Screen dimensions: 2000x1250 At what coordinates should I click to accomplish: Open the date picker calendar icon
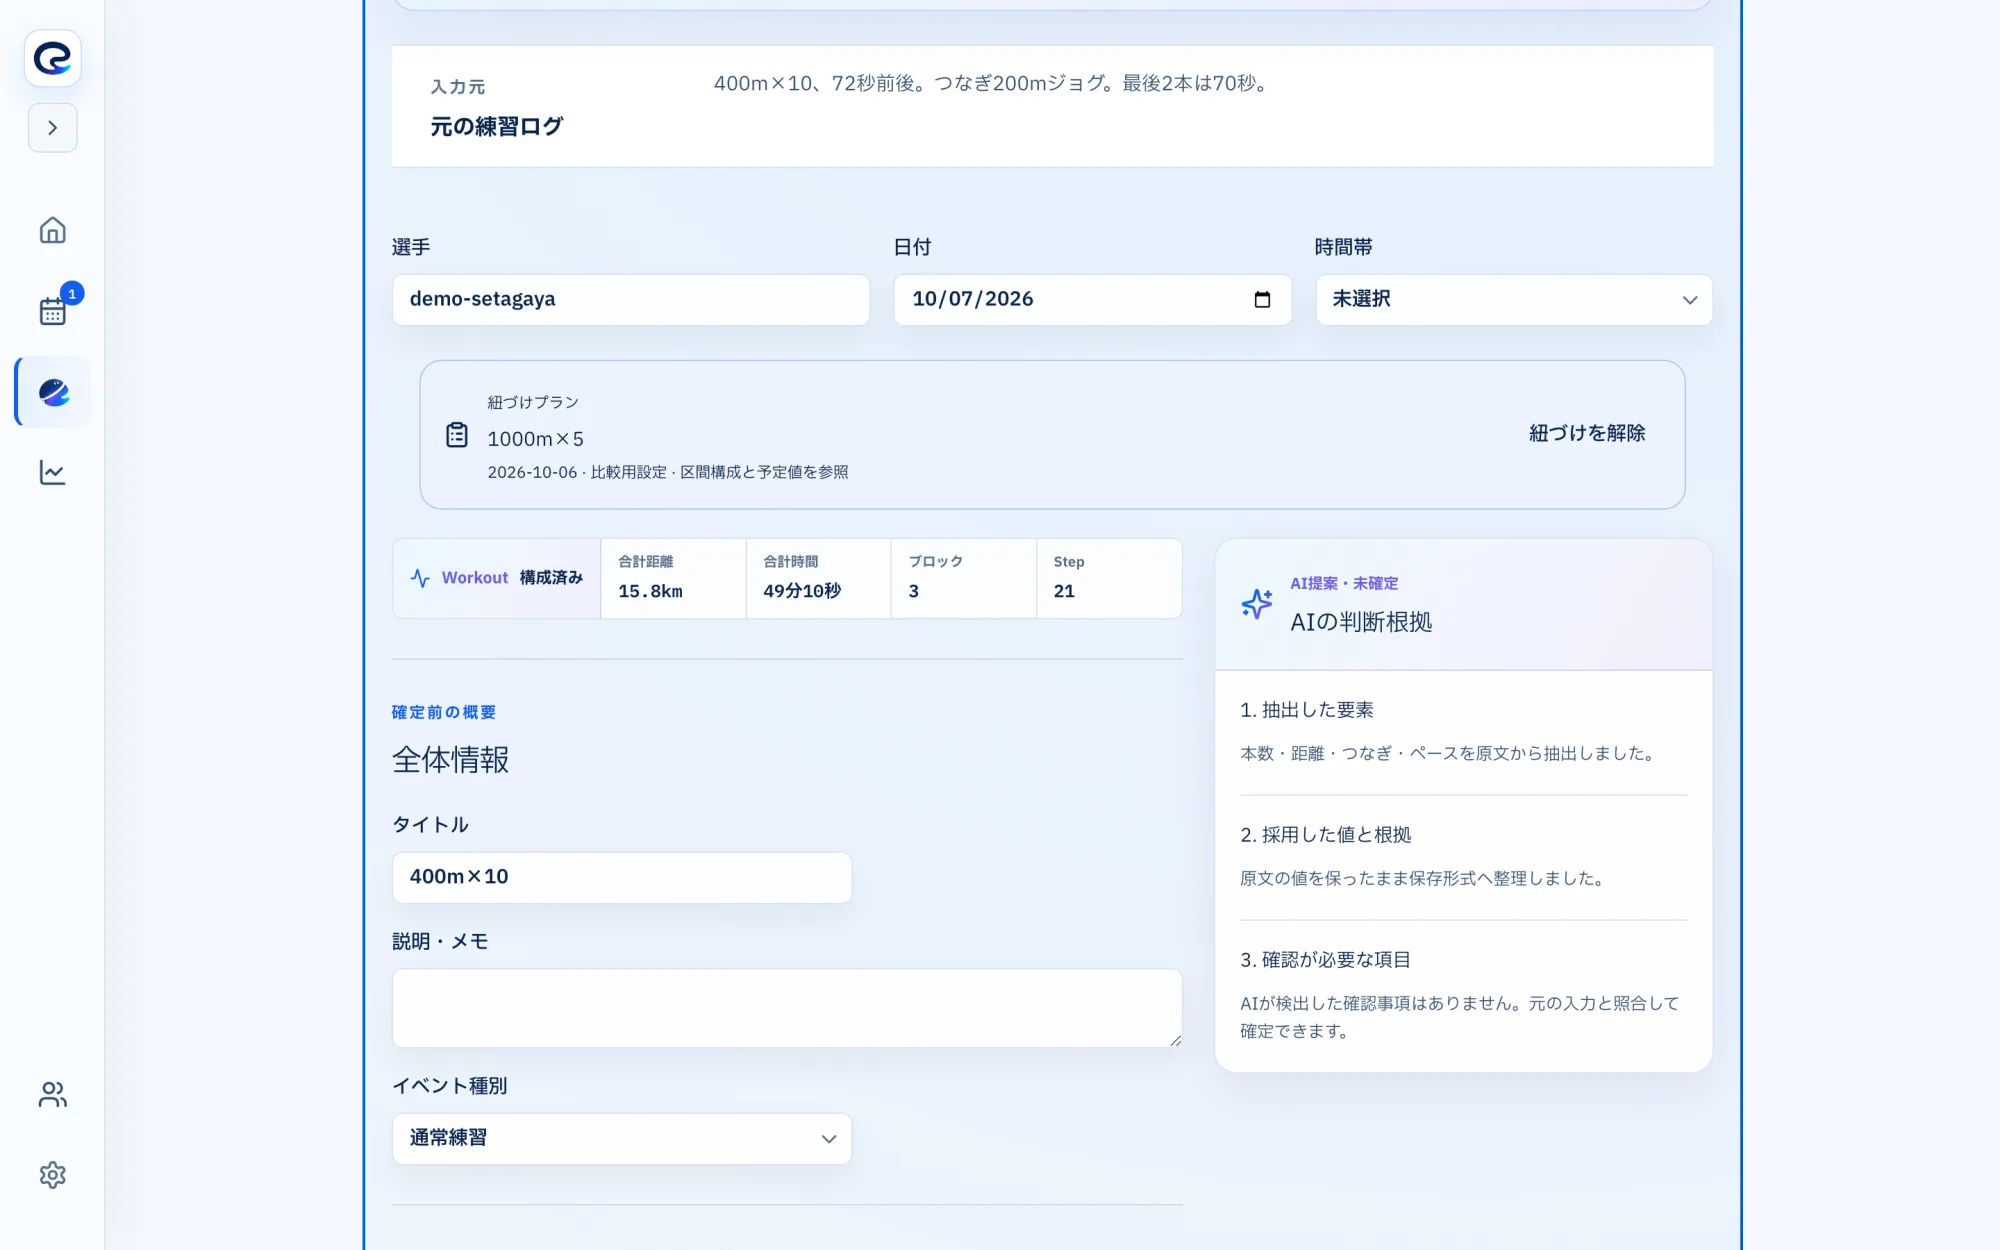coord(1262,300)
